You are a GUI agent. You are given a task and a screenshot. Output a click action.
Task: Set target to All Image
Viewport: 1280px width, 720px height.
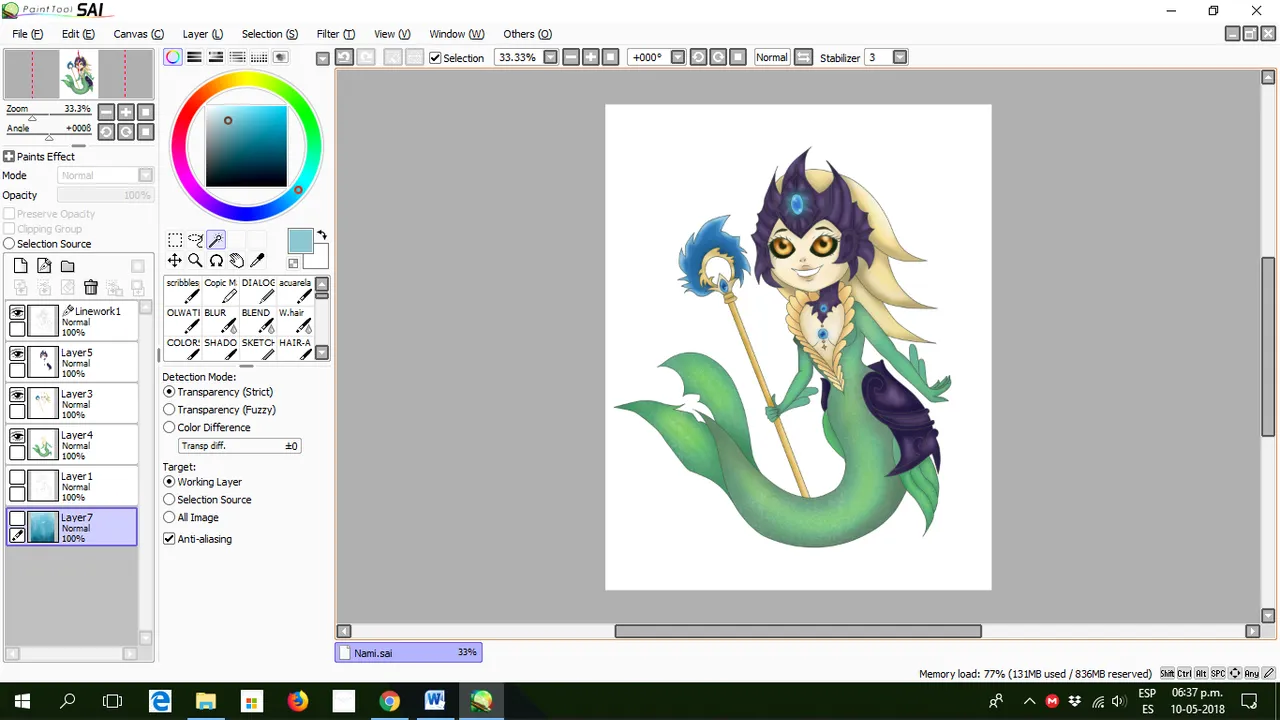point(169,517)
